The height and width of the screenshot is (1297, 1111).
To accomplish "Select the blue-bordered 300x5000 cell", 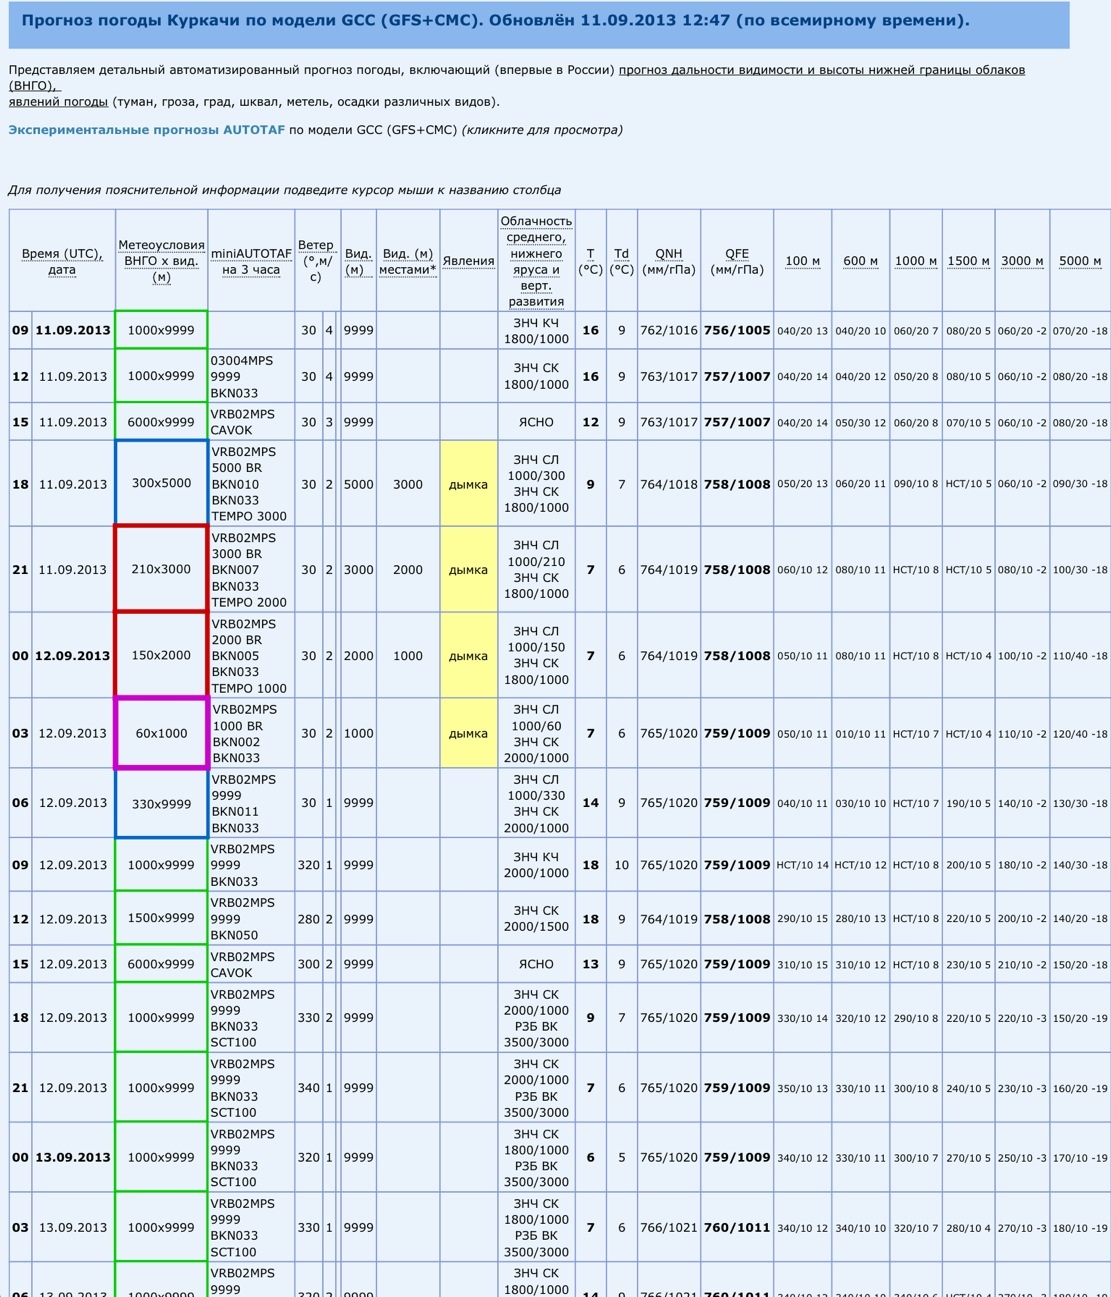I will click(x=161, y=484).
